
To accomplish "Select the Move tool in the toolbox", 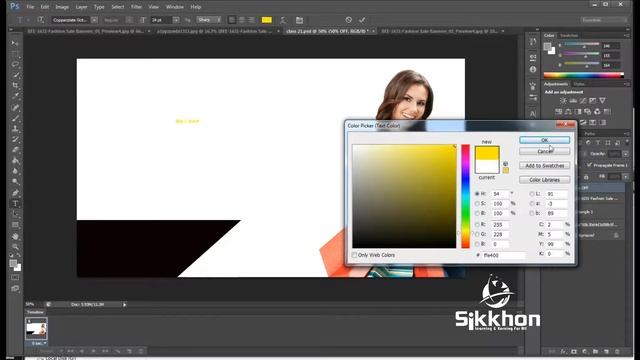I will [15, 43].
